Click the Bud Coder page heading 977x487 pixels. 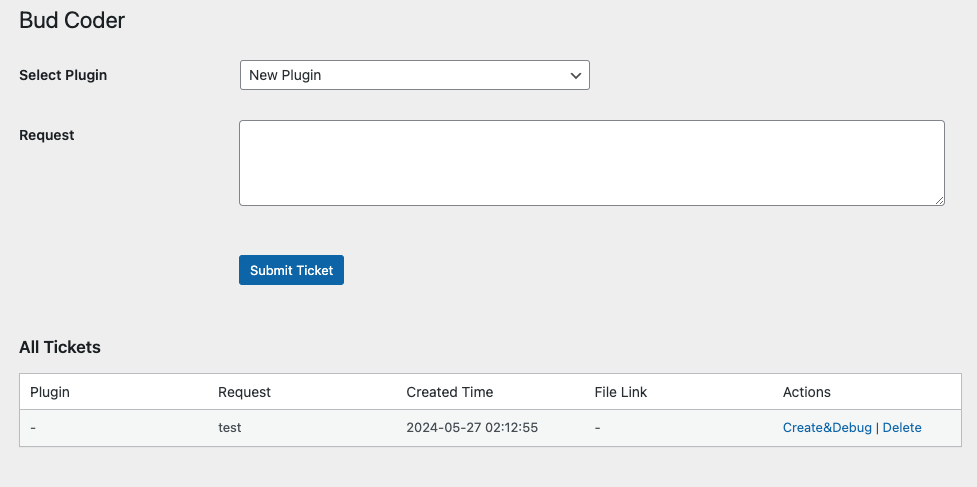[x=72, y=20]
